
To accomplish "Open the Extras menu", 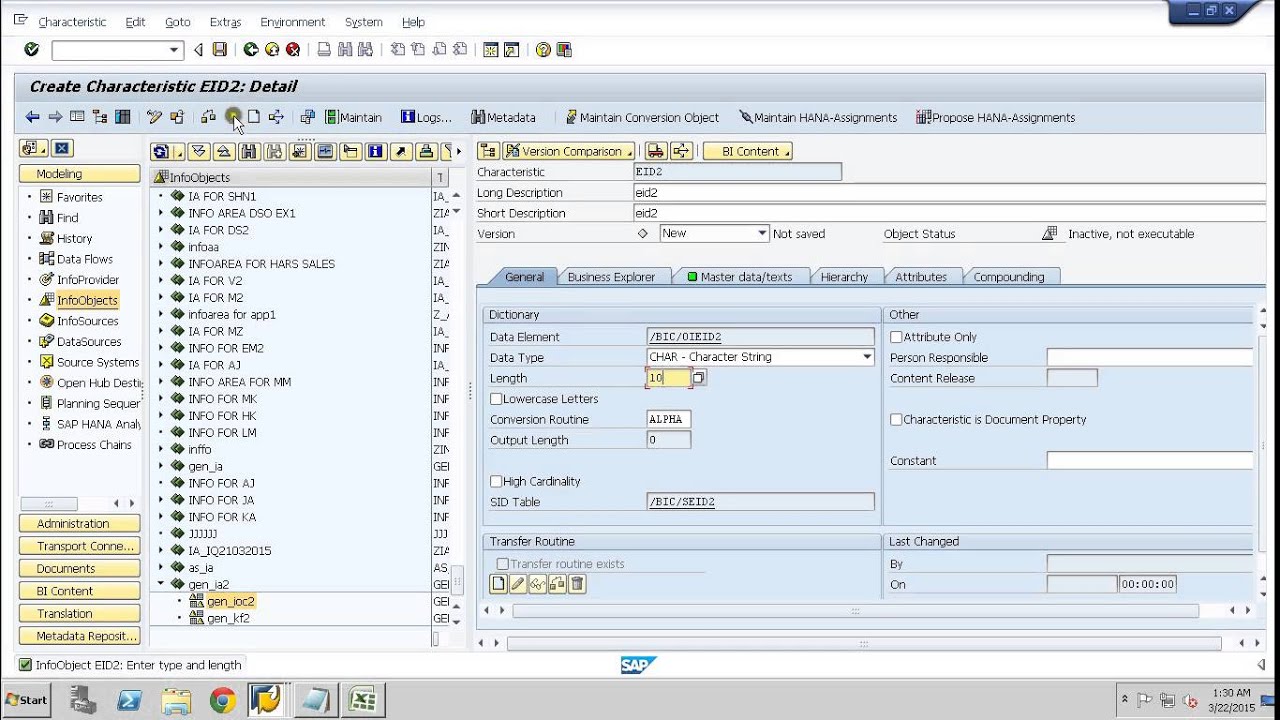I will pyautogui.click(x=225, y=22).
